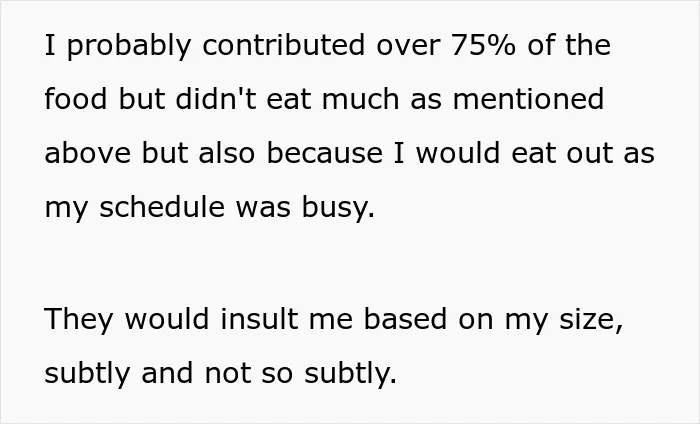Click the word "food"
The image size is (700, 424).
76,99
